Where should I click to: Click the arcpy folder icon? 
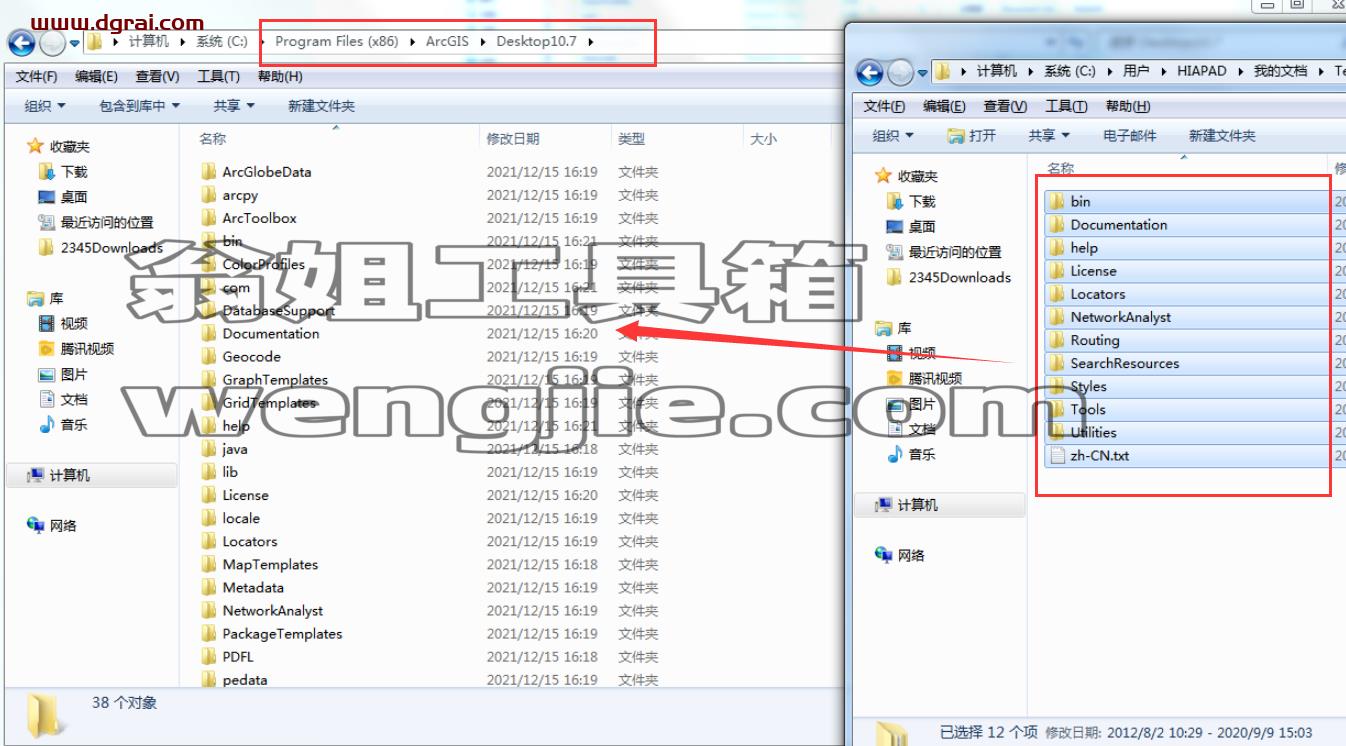(x=208, y=195)
